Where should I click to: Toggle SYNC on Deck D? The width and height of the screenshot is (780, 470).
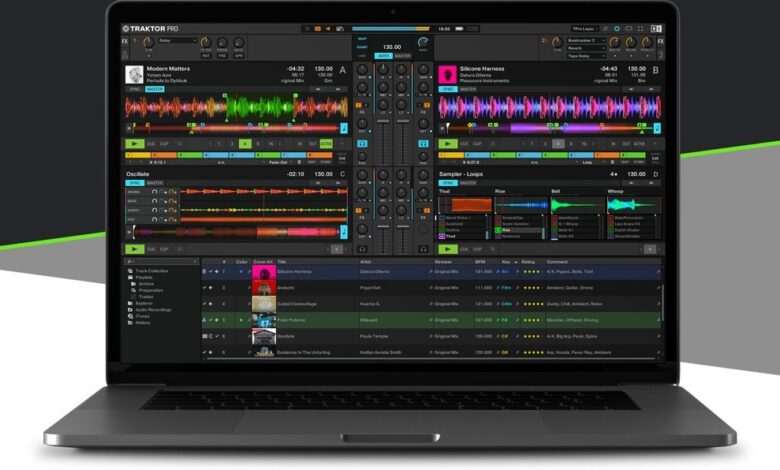[448, 183]
